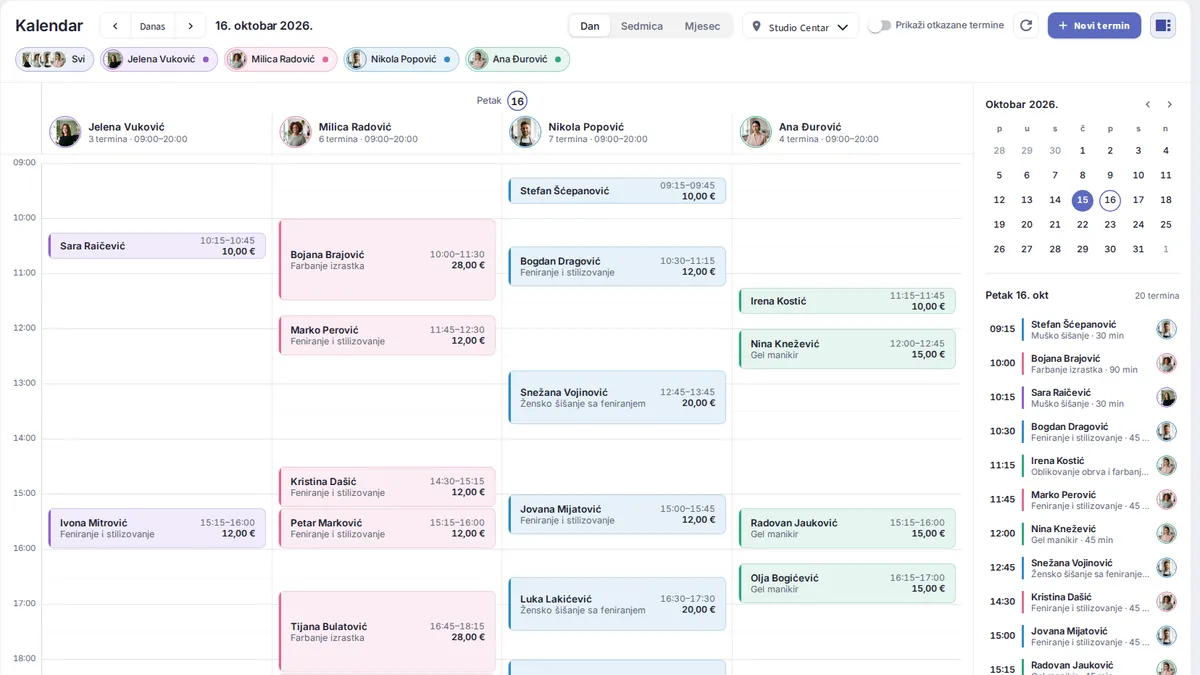Image resolution: width=1200 pixels, height=675 pixels.
Task: Open Olja Bogićević Gel manikir appointment
Action: (x=847, y=584)
